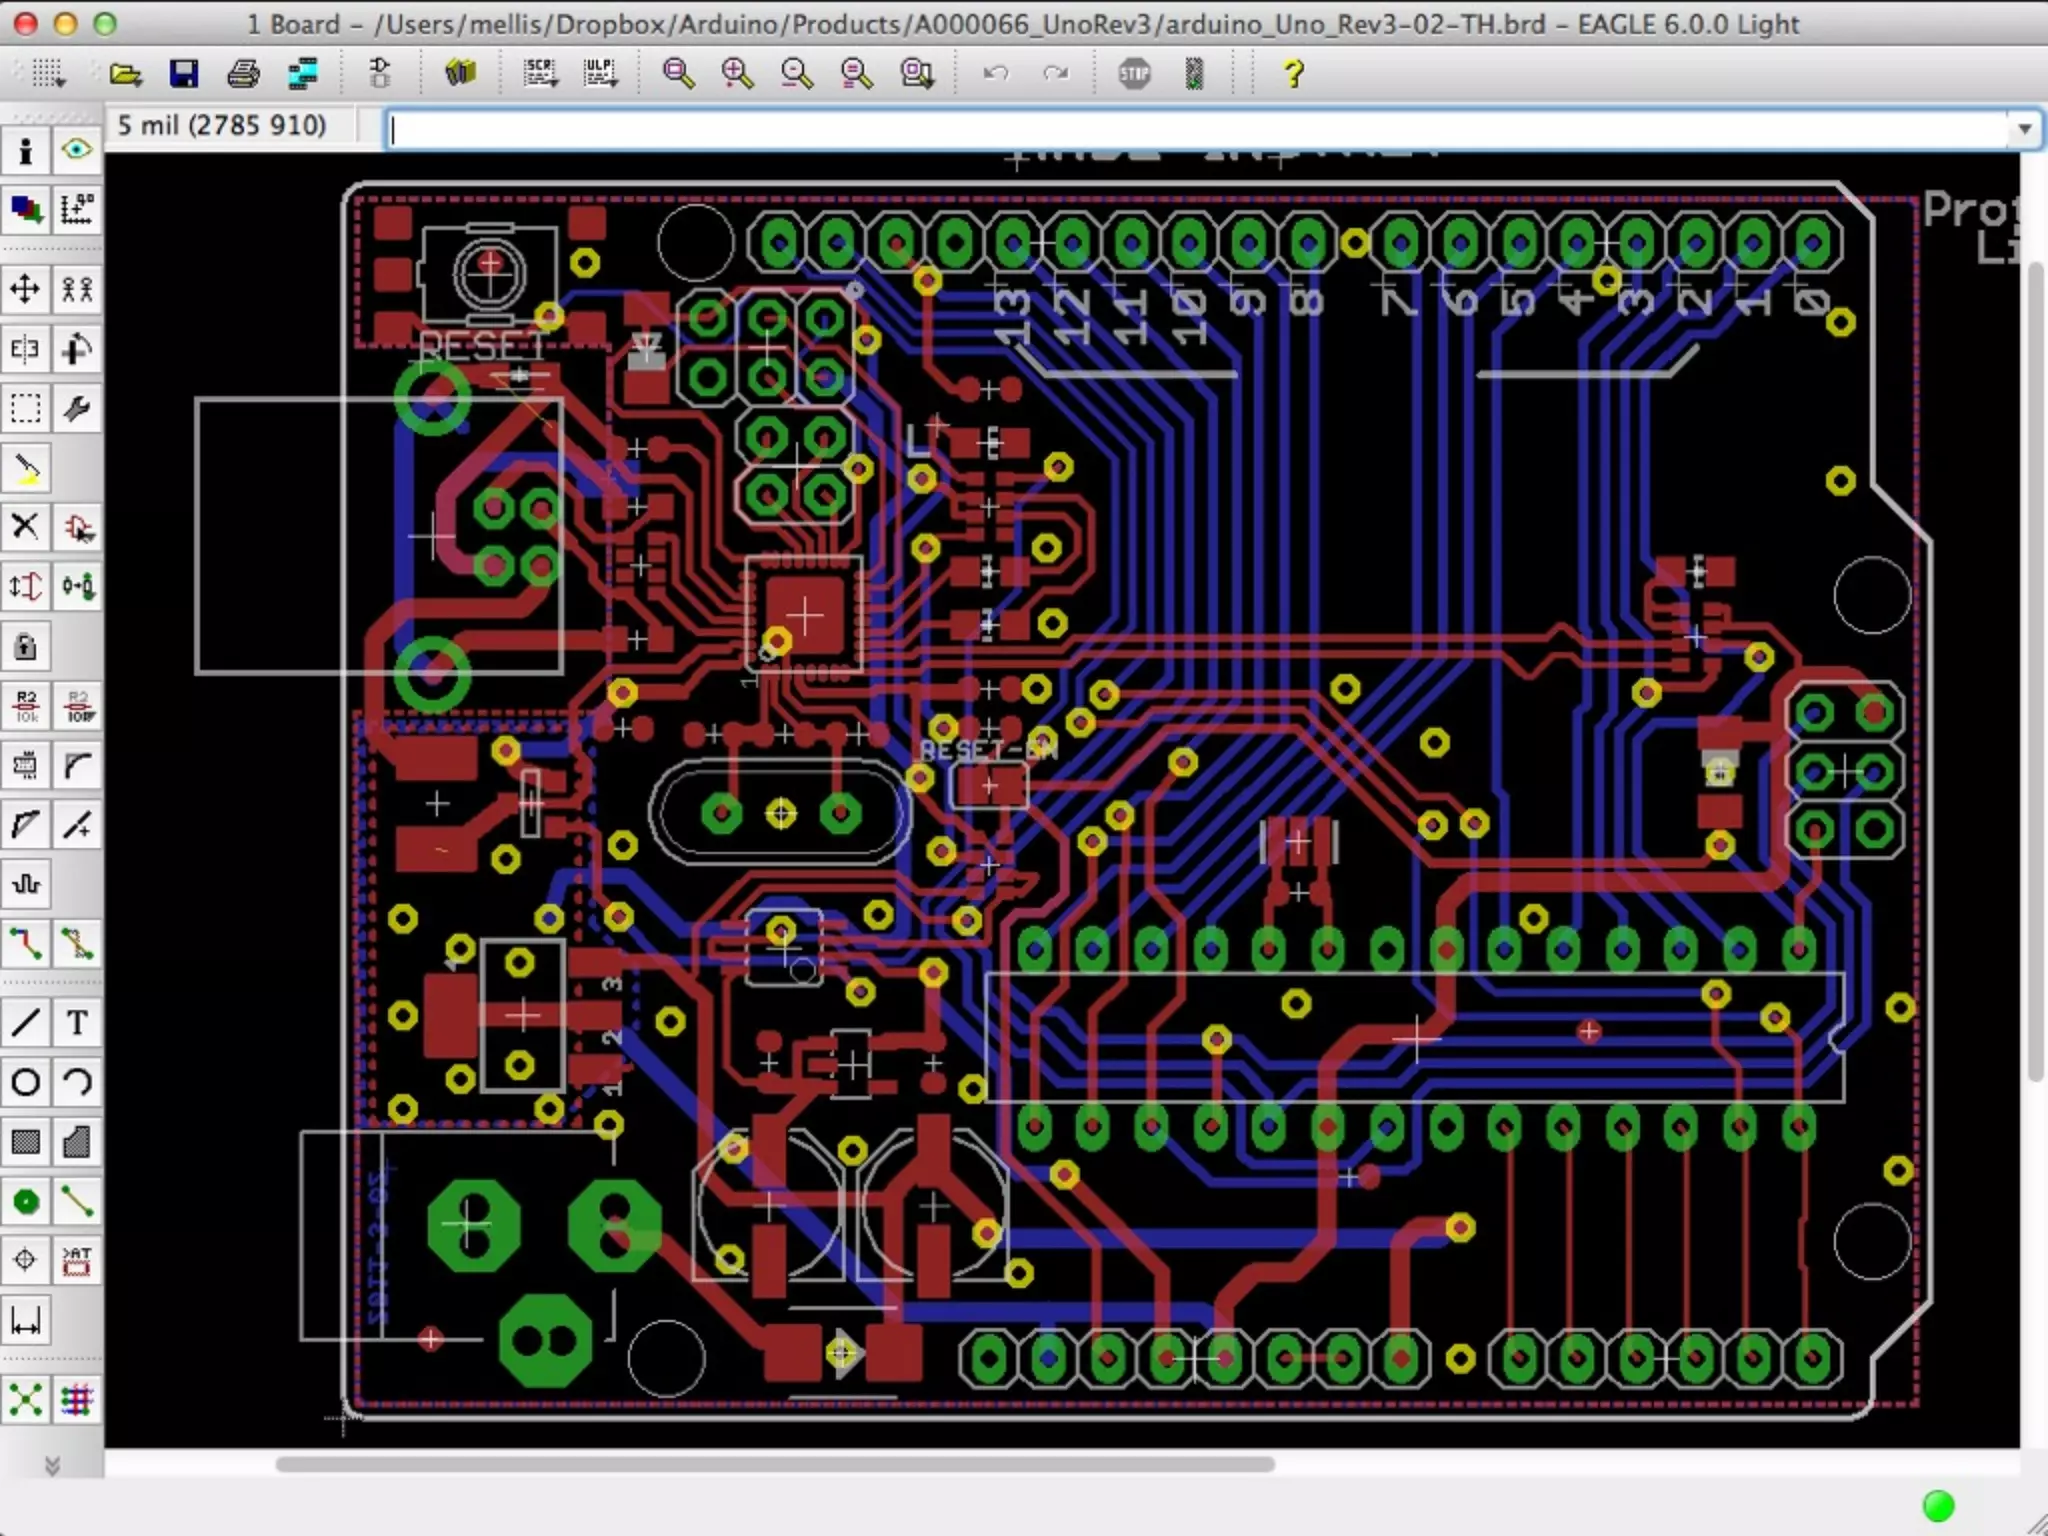The image size is (2048, 1536).
Task: Open the Run ULP menu button
Action: point(600,73)
